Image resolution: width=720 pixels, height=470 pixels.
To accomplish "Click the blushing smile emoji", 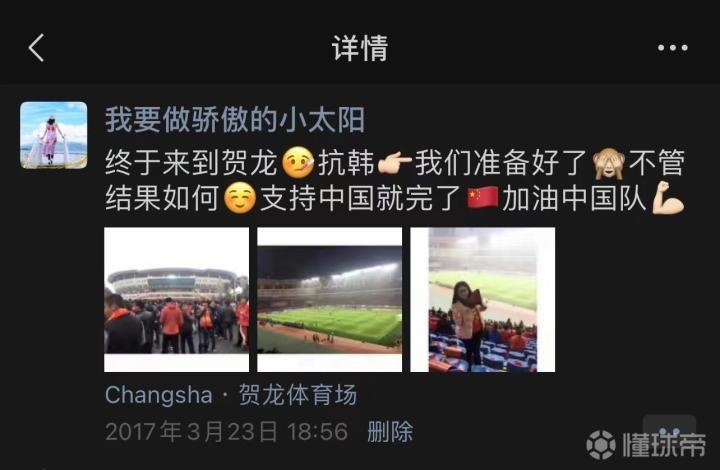I will (x=240, y=198).
